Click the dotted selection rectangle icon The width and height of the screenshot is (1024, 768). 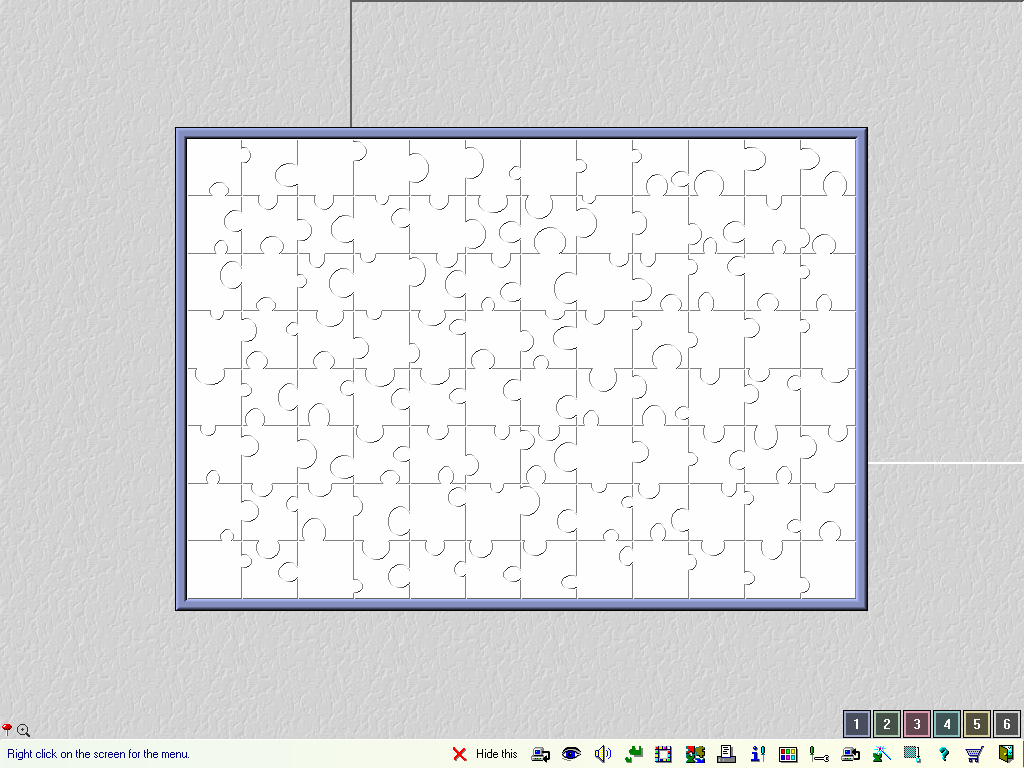coord(912,754)
